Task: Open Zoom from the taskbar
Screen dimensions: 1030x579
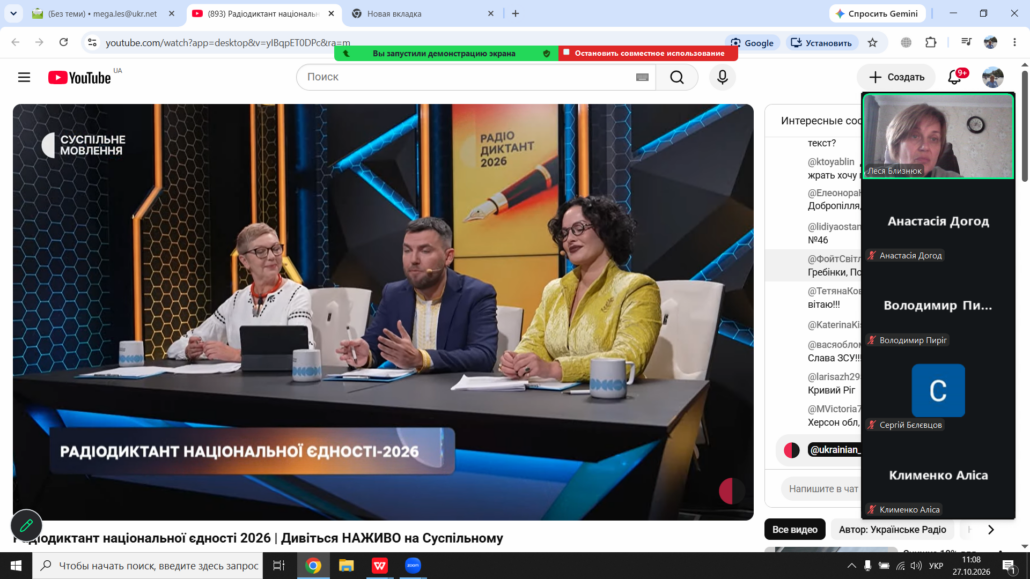Action: pyautogui.click(x=413, y=566)
